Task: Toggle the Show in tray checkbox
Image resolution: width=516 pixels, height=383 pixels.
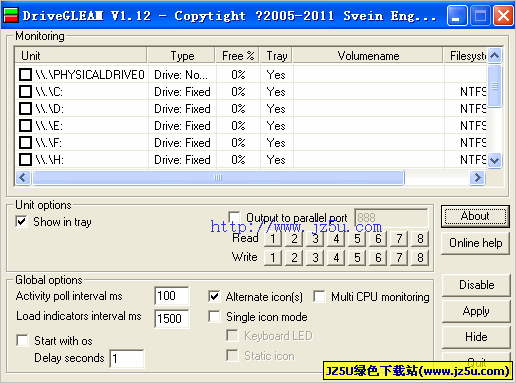Action: tap(21, 221)
